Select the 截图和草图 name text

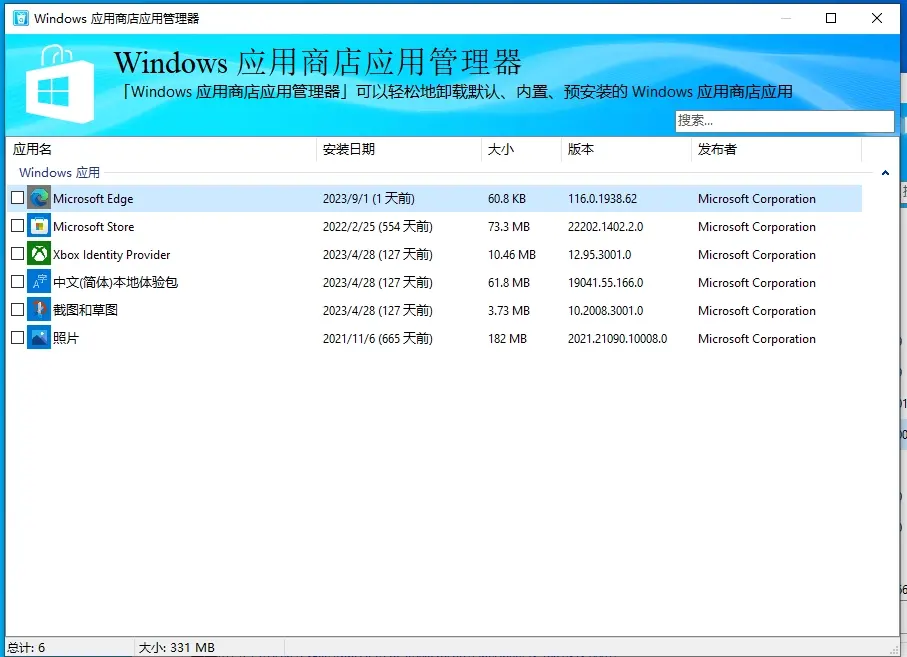pos(86,310)
